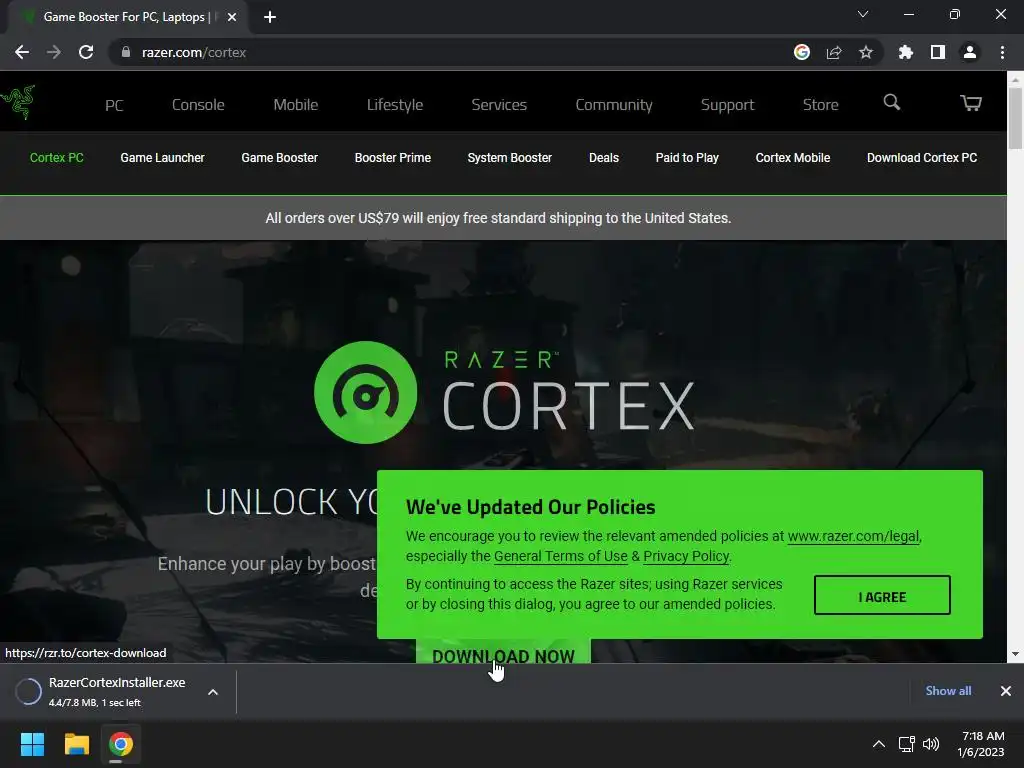Open the clock and date flyout
1024x768 pixels.
point(982,744)
